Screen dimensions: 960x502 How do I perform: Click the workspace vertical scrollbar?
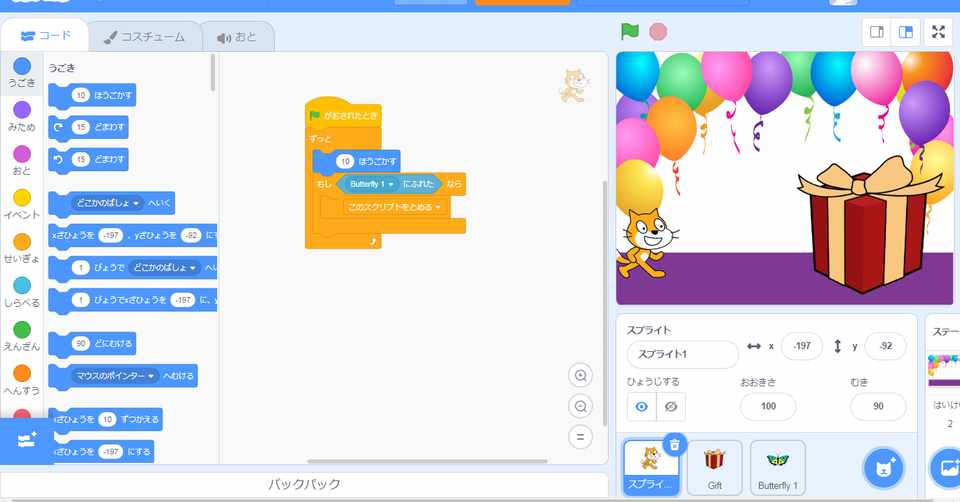(x=604, y=303)
